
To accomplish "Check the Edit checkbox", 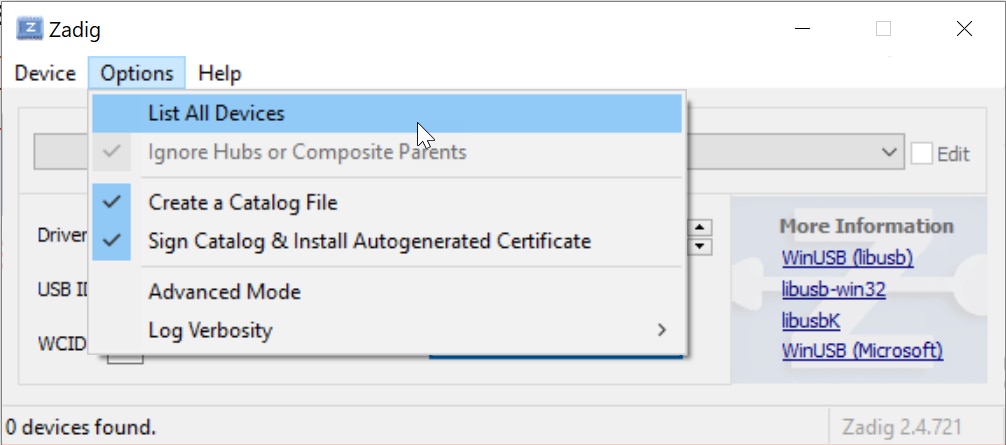I will pos(921,153).
